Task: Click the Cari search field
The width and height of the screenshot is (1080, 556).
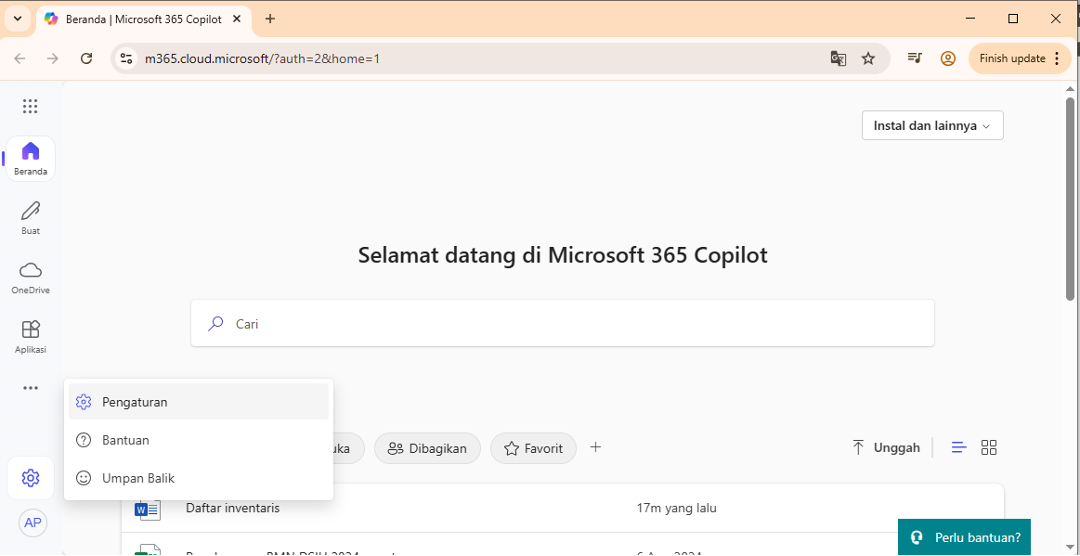Action: coord(562,324)
